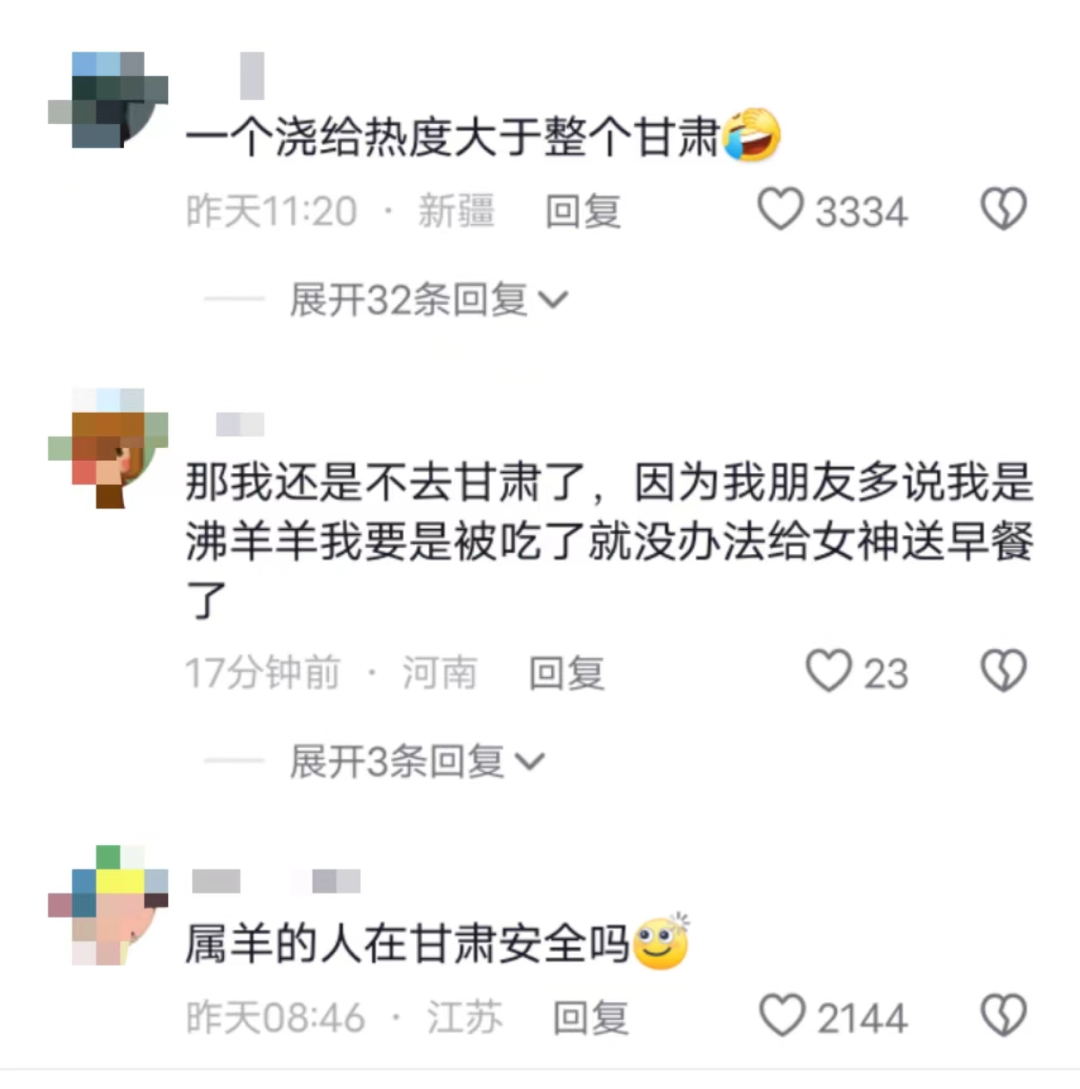The image size is (1080, 1089).
Task: Dislike the Xinjiang user's comment
Action: 1003,209
